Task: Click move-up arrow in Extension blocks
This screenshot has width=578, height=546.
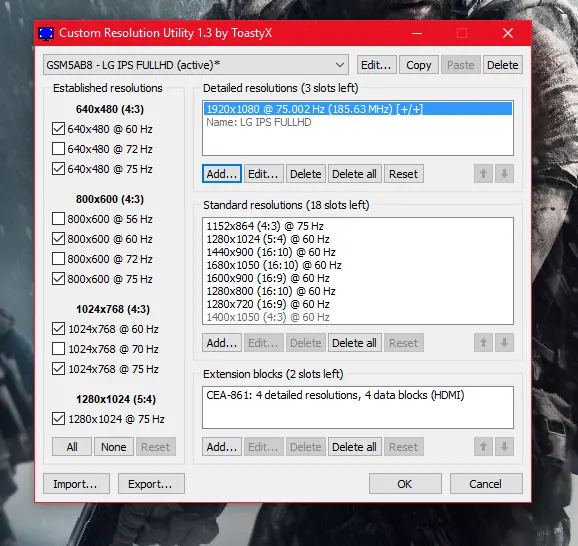Action: (483, 447)
